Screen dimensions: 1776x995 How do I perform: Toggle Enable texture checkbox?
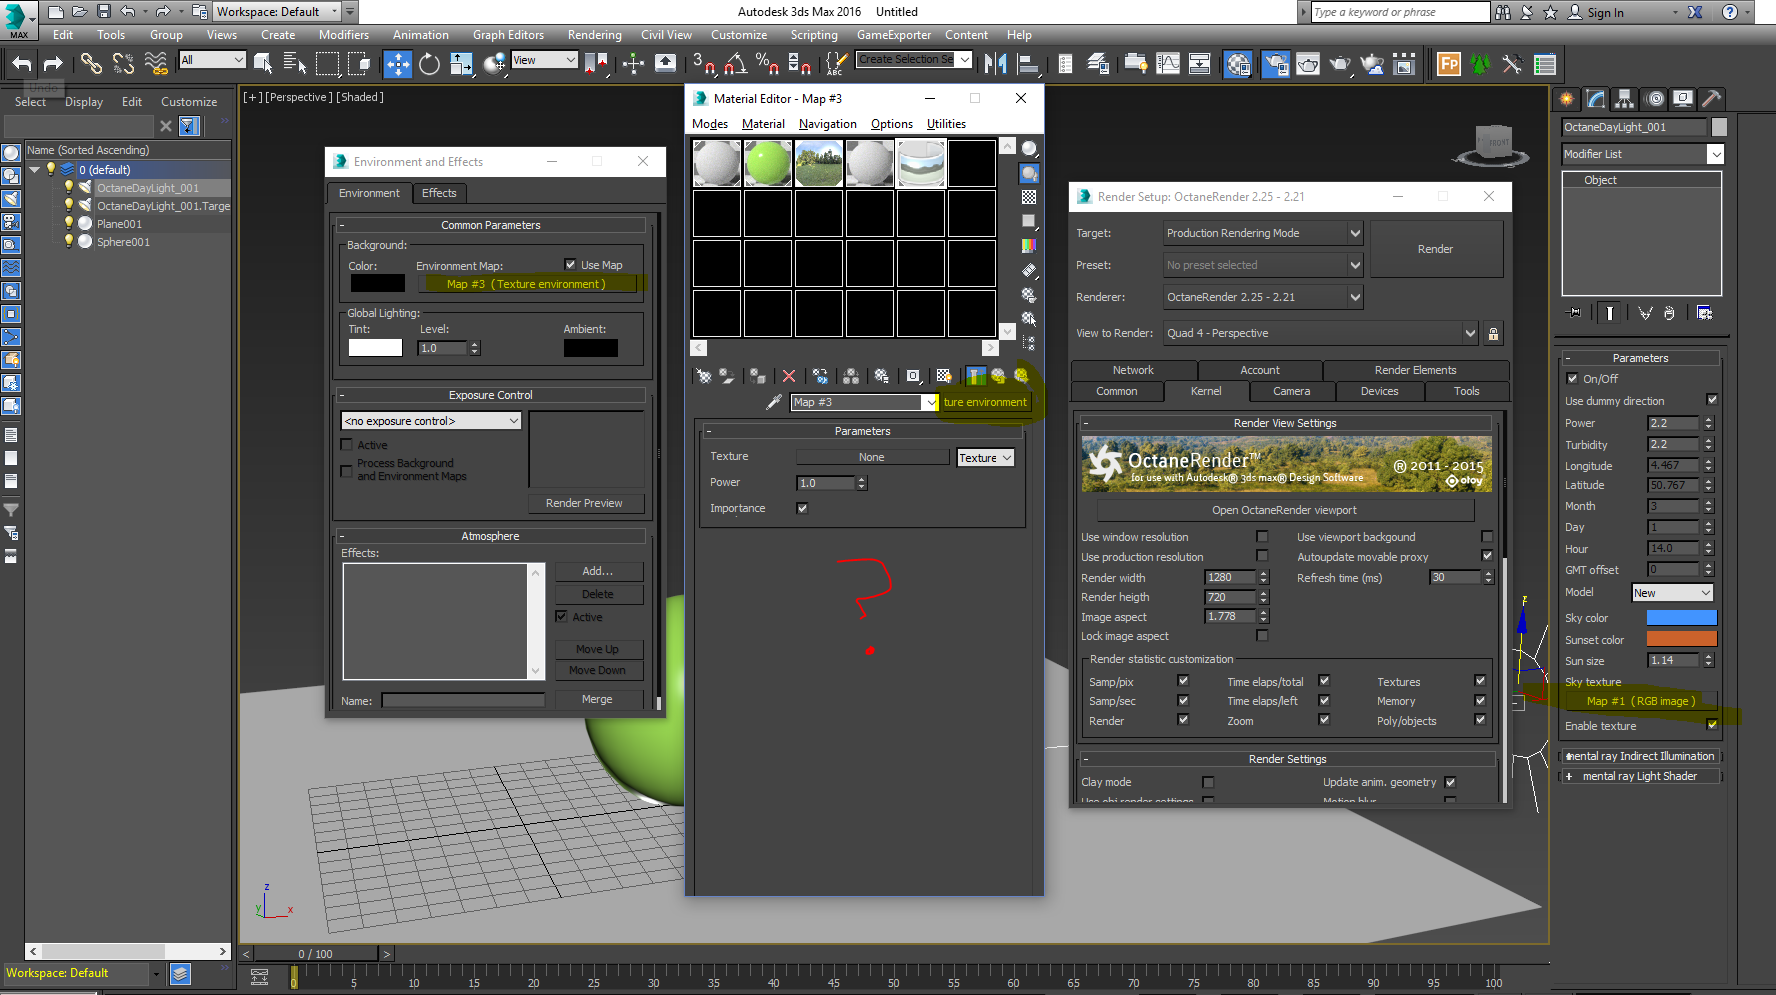pyautogui.click(x=1712, y=725)
